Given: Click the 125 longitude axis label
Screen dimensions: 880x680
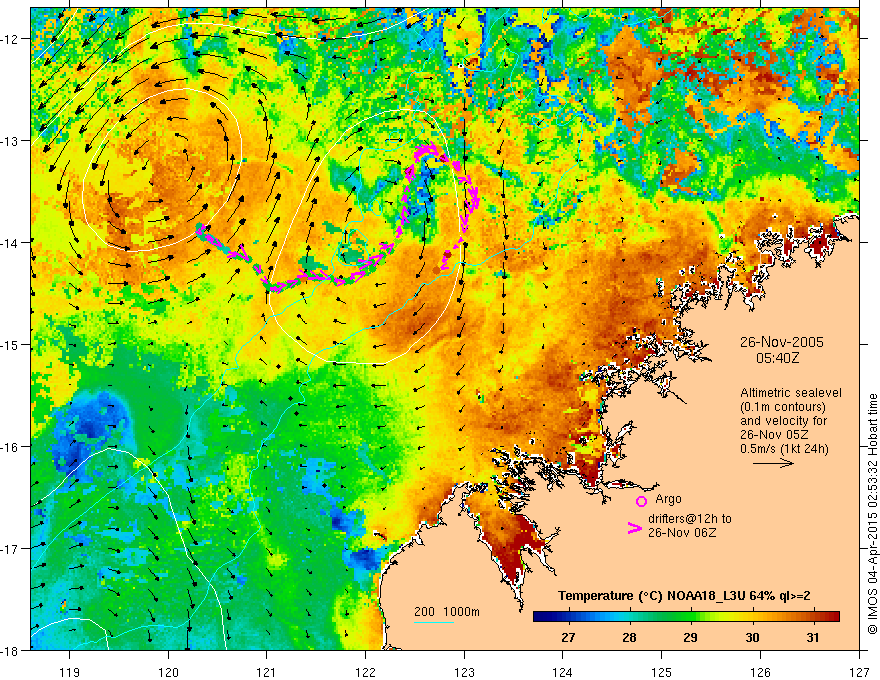Looking at the screenshot, I should (x=662, y=672).
